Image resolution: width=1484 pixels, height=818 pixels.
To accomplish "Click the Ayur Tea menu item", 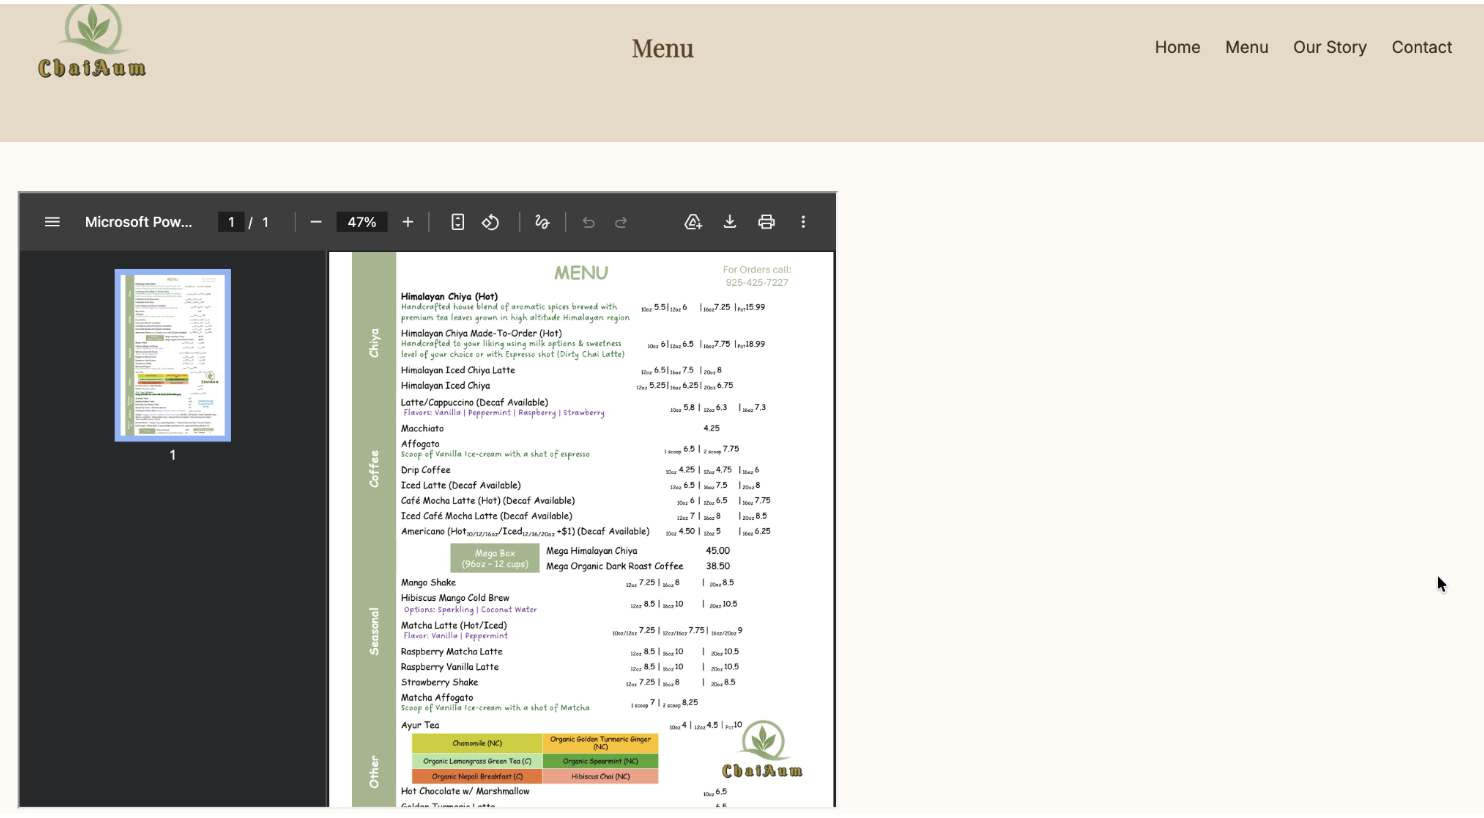I will (420, 726).
